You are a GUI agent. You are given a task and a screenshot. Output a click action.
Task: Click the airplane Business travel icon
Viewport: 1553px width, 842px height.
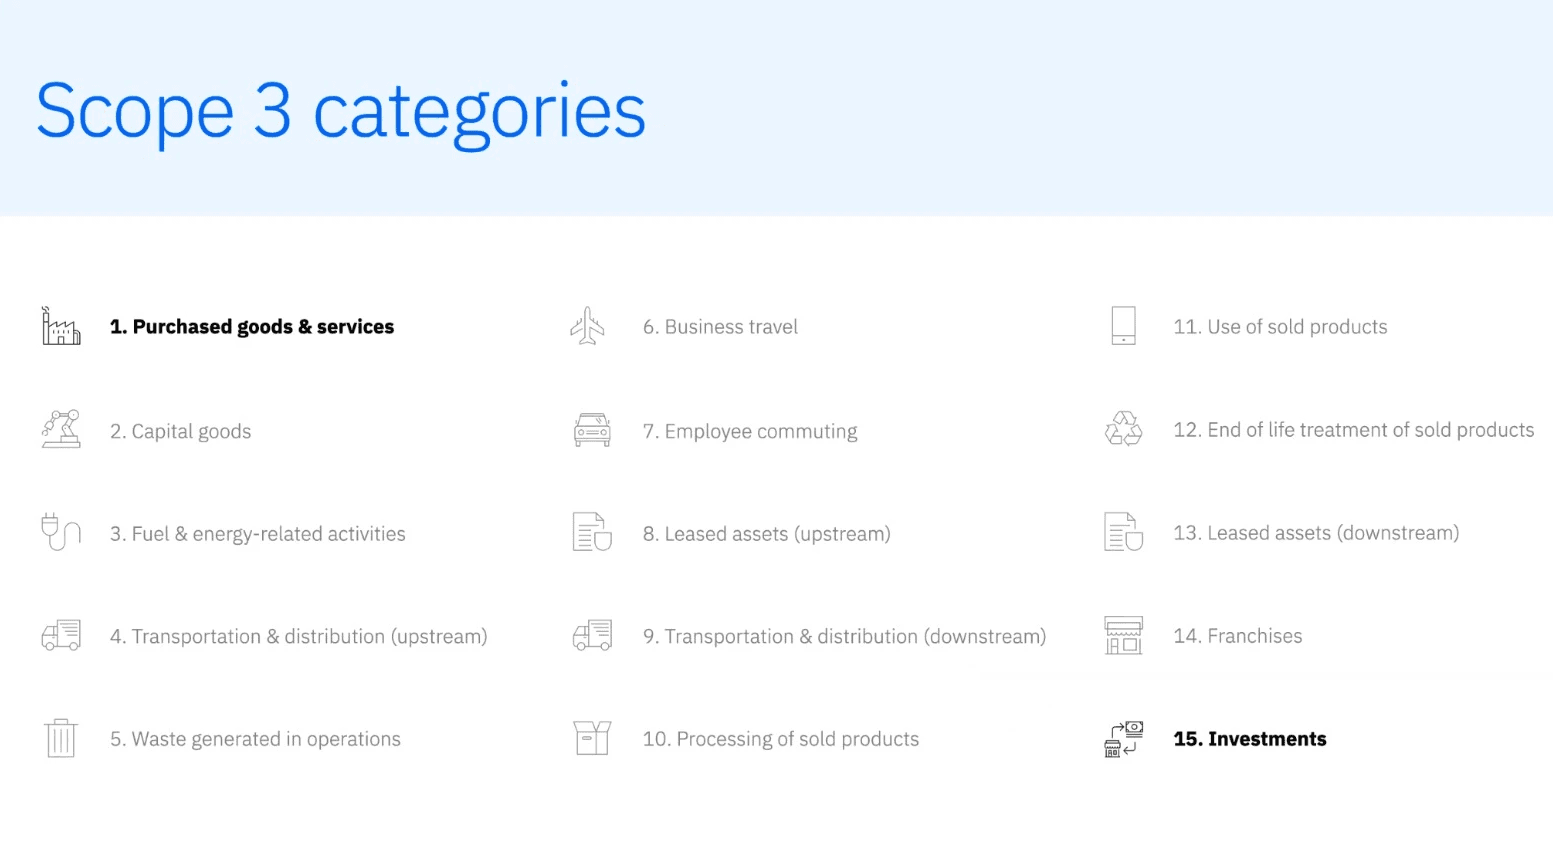588,326
